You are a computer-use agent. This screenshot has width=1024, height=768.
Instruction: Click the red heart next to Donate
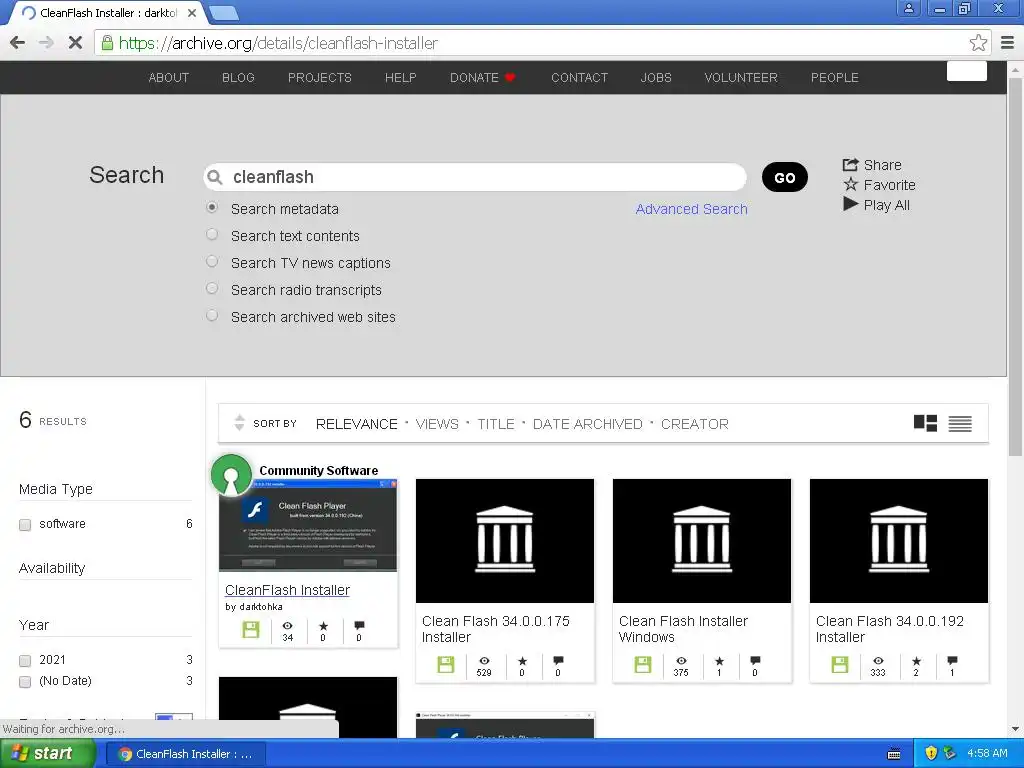click(x=510, y=78)
